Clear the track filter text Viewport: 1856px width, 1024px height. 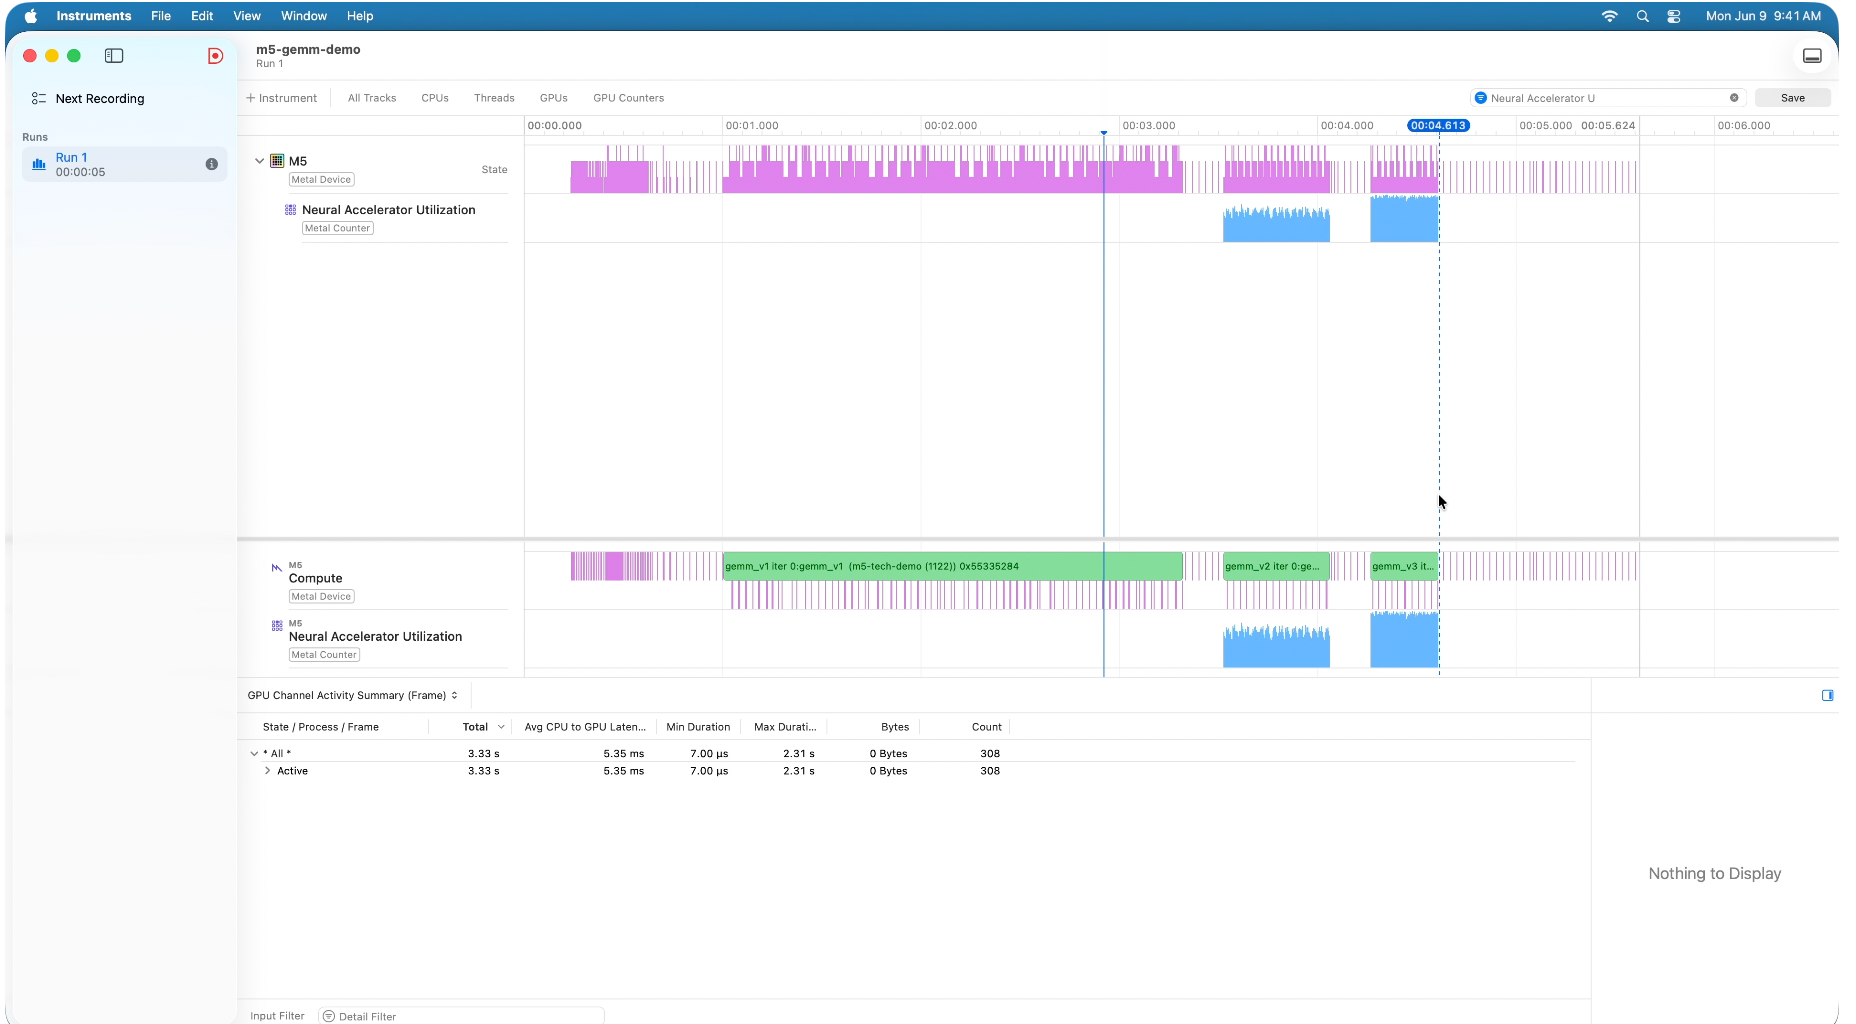point(1734,98)
